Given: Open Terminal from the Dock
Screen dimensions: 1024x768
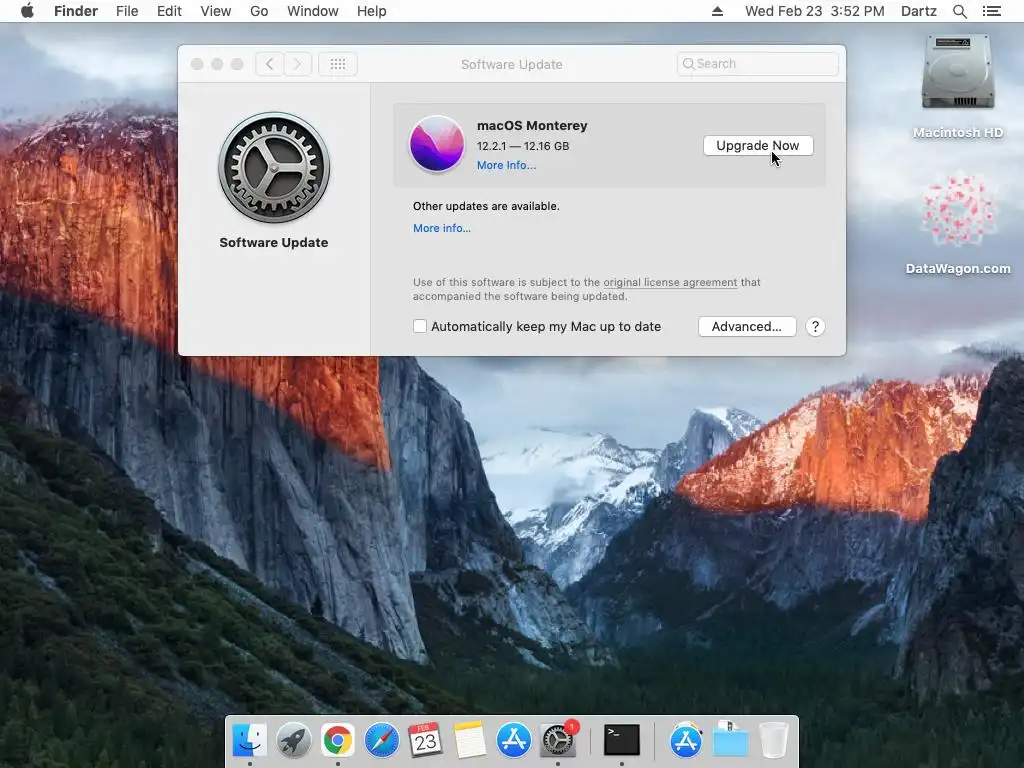Looking at the screenshot, I should (622, 740).
